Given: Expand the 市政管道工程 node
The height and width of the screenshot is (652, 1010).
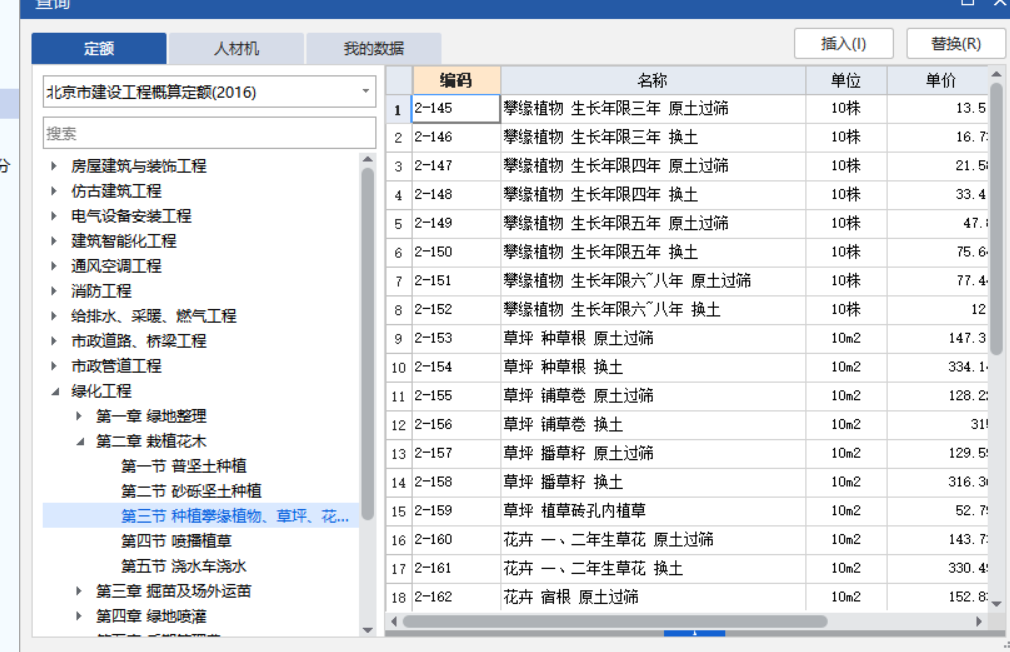Looking at the screenshot, I should (54, 366).
